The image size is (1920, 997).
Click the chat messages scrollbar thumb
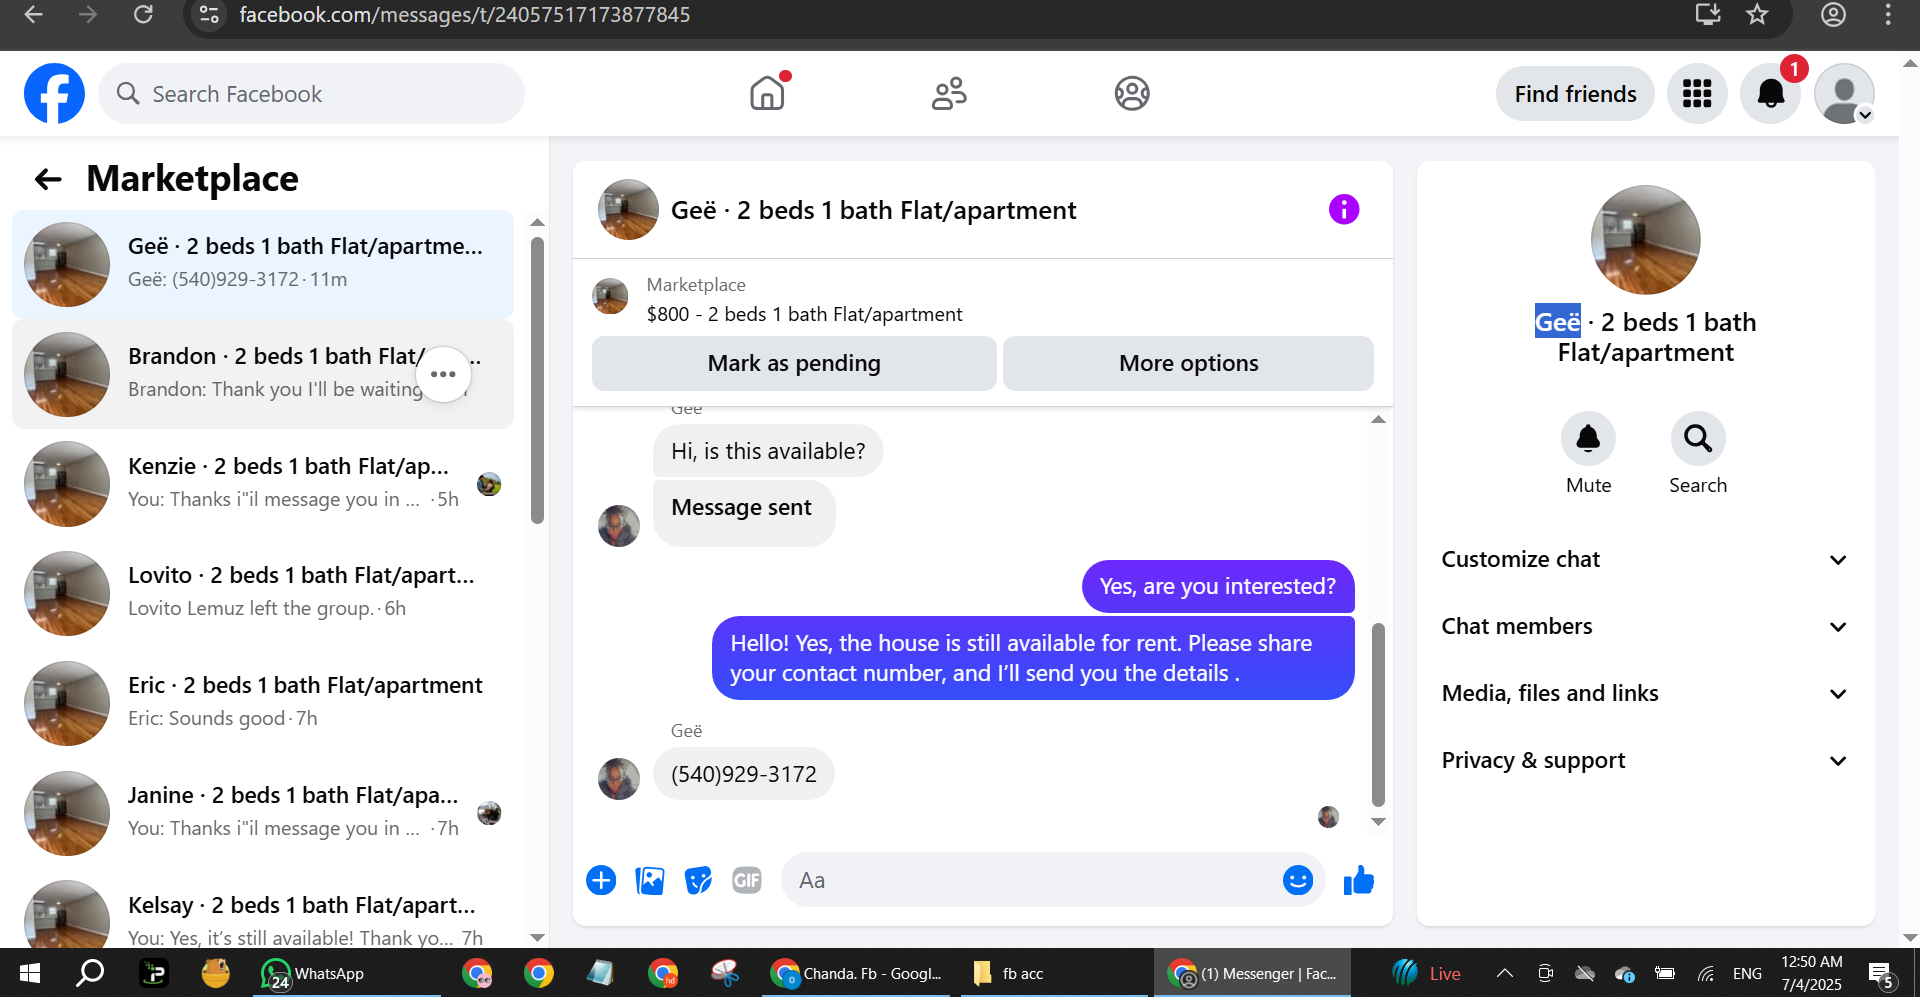[1378, 714]
